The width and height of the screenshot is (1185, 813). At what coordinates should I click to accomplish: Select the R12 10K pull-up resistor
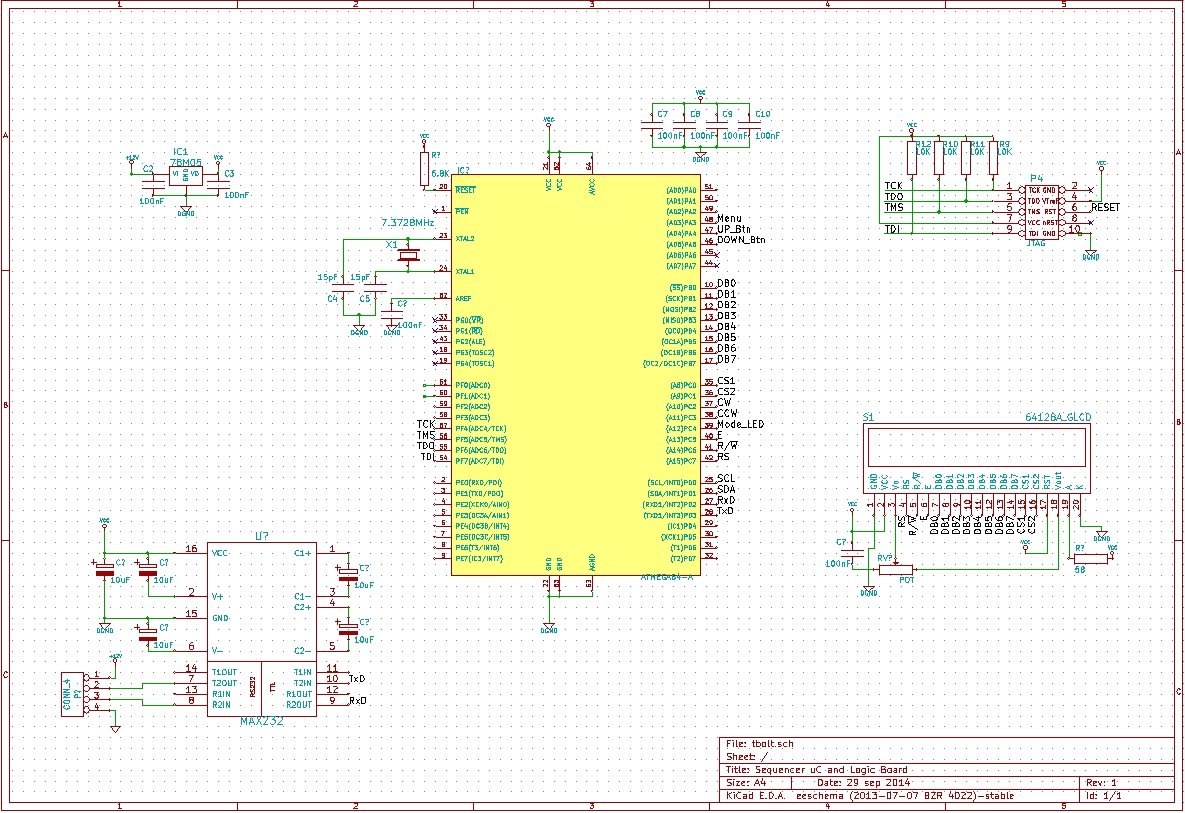(912, 158)
